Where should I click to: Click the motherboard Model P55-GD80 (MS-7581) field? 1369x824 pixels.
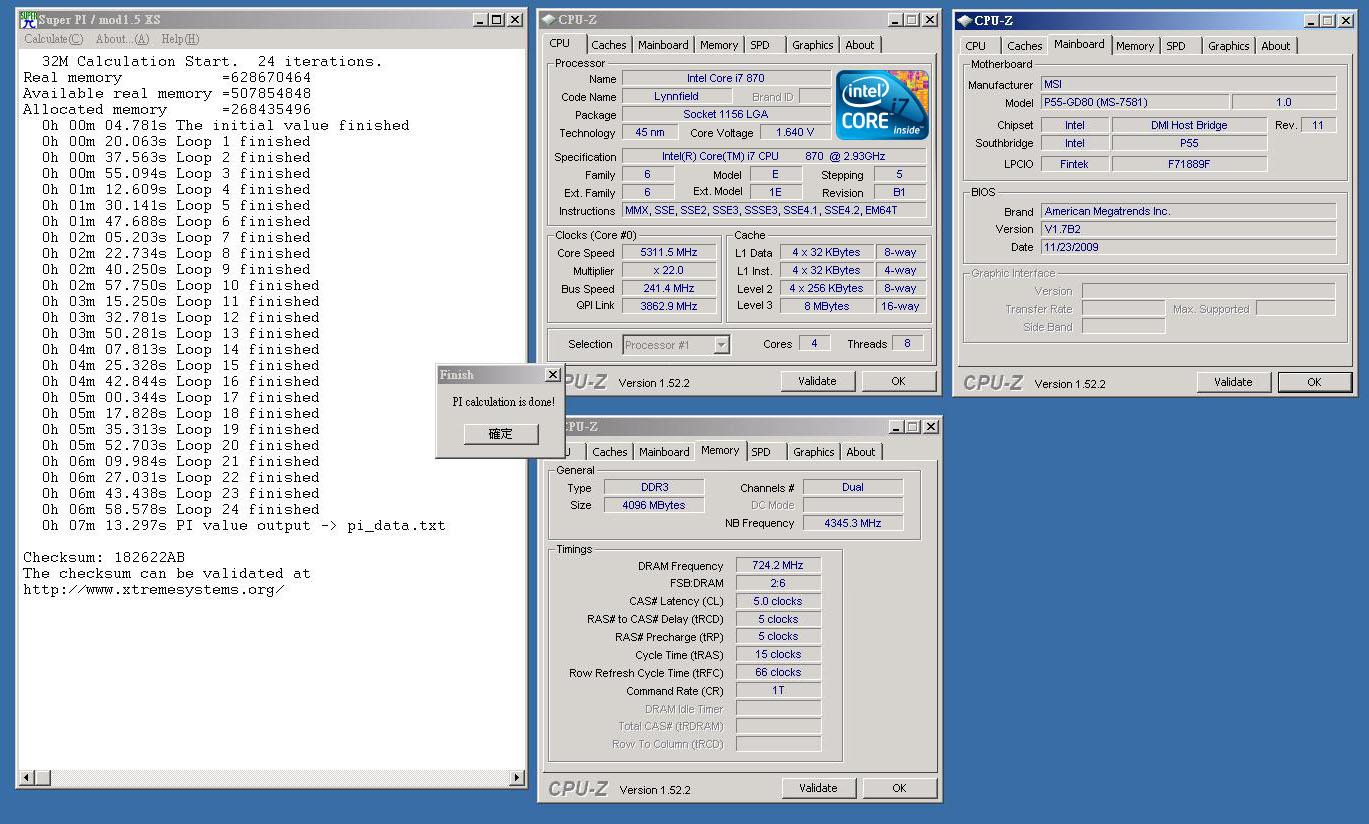tap(1134, 102)
